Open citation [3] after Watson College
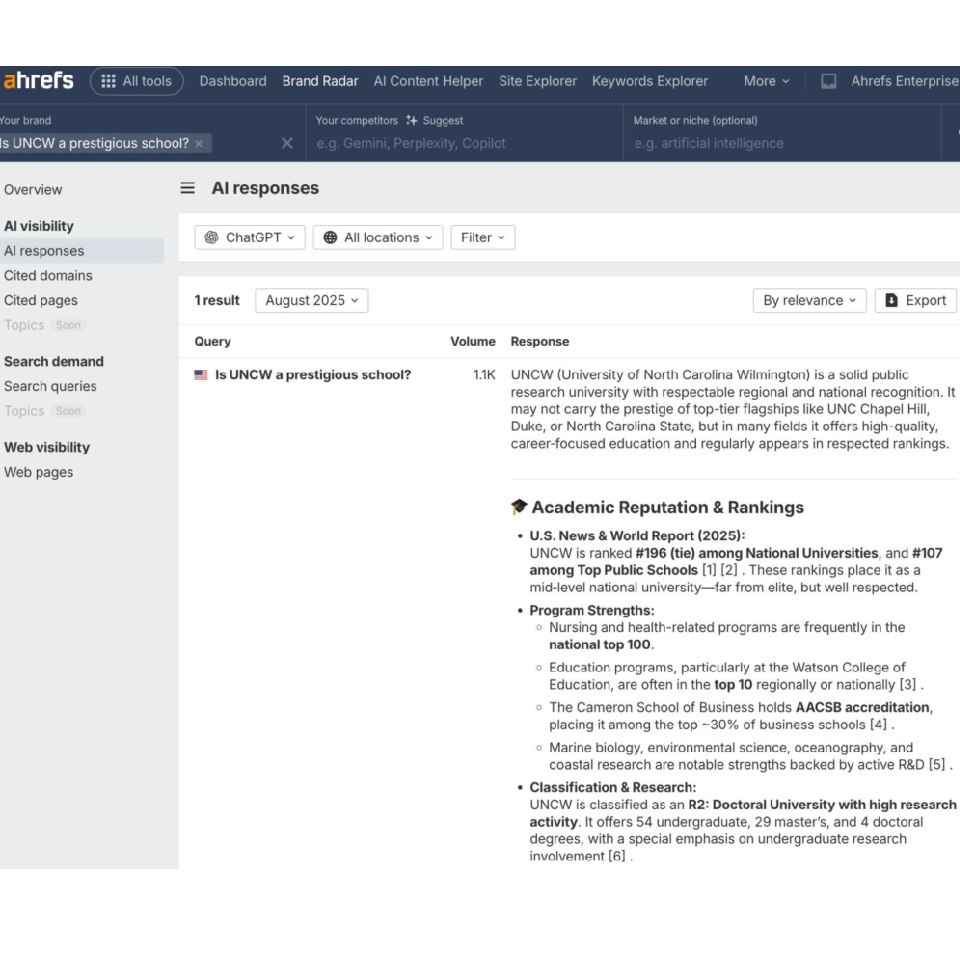 [908, 684]
